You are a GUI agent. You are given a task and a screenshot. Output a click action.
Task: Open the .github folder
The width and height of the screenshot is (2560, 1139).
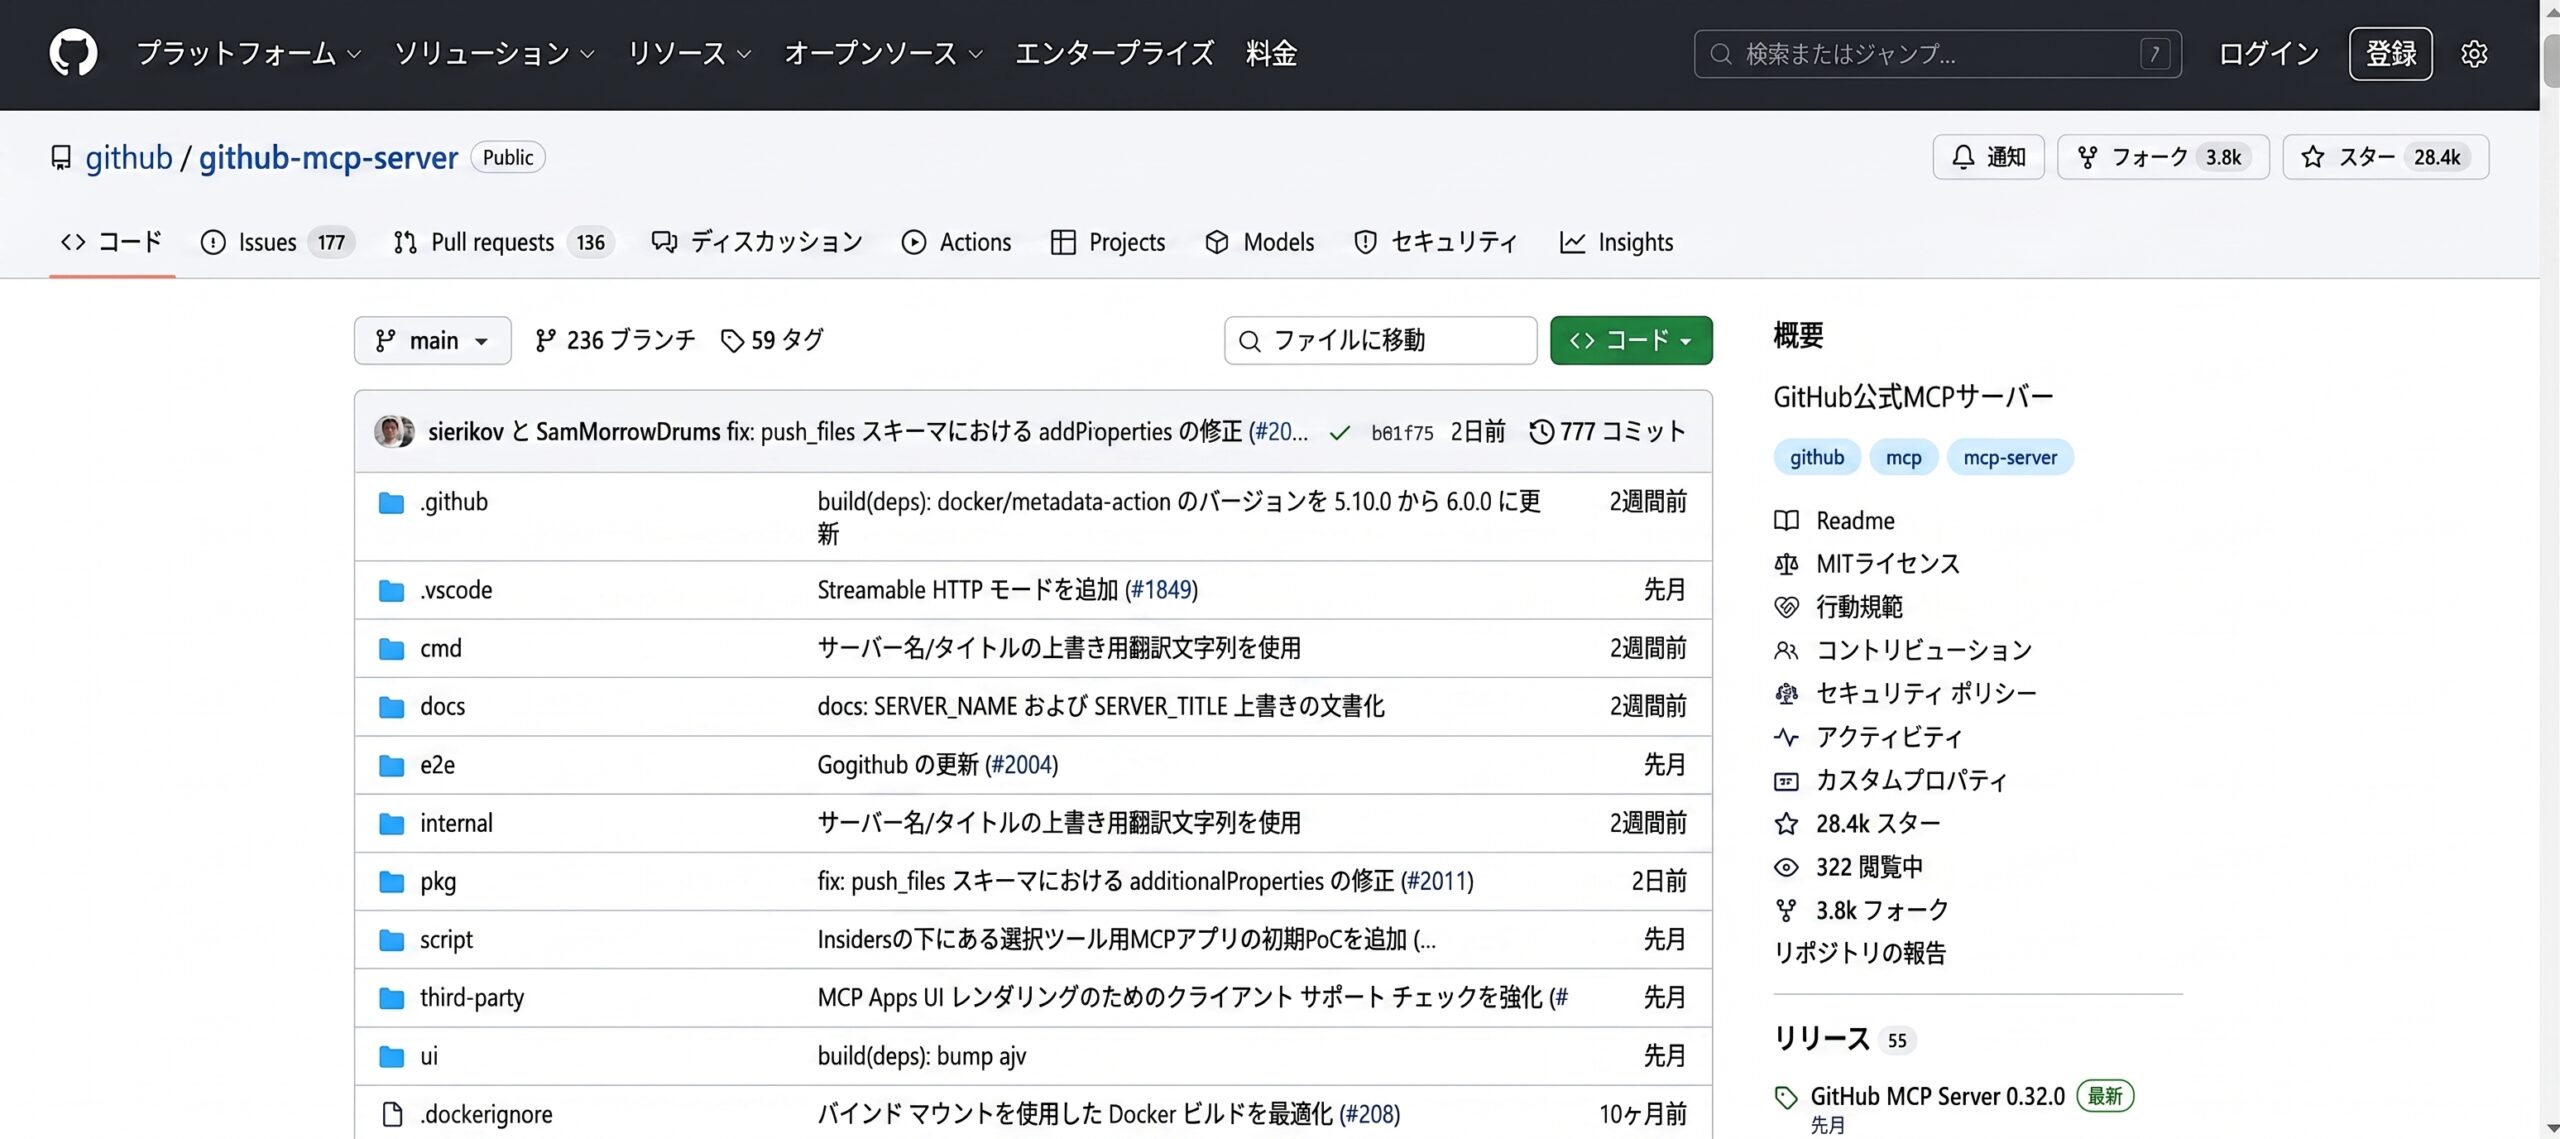[453, 502]
